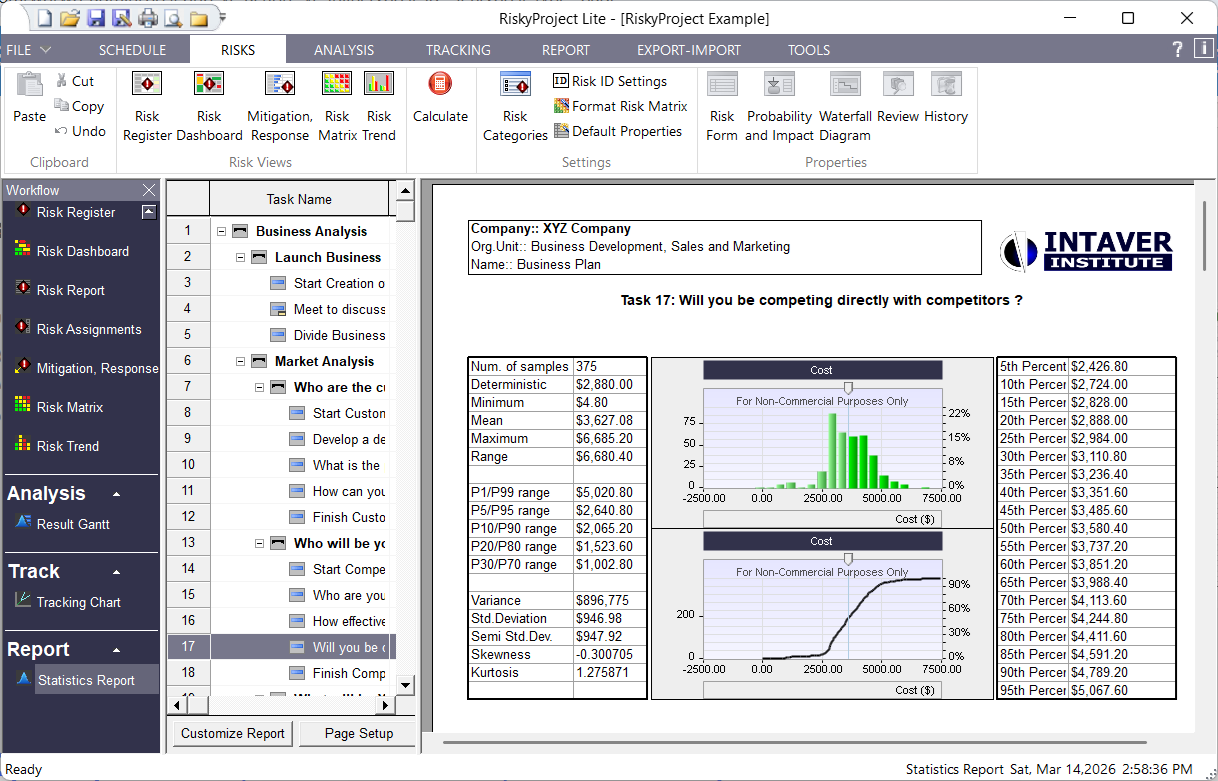The image size is (1218, 781).
Task: Collapse the Business Analysis task group
Action: [x=223, y=230]
